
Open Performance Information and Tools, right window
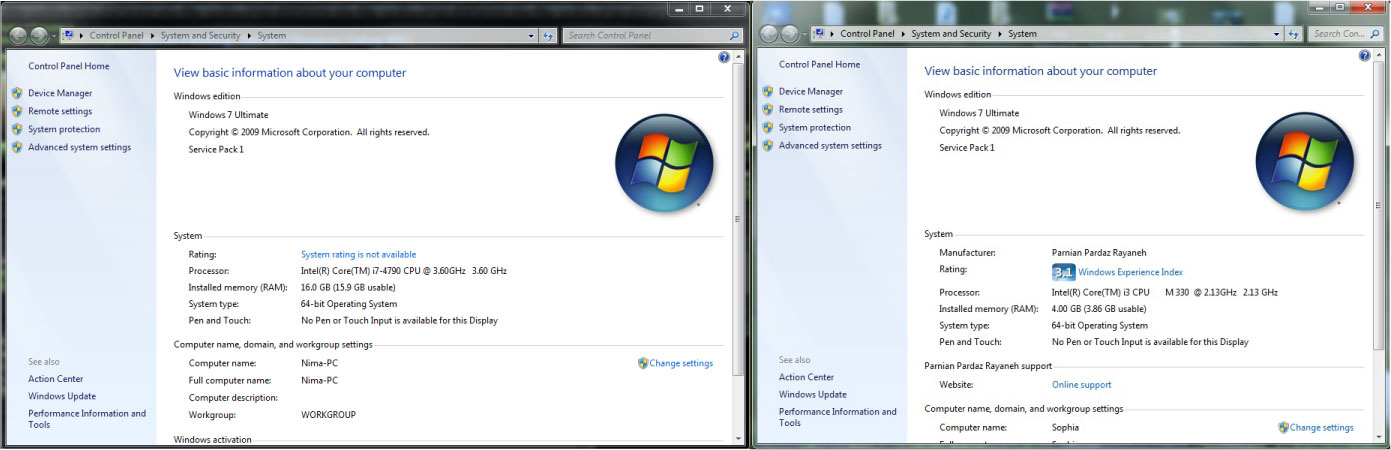click(838, 417)
